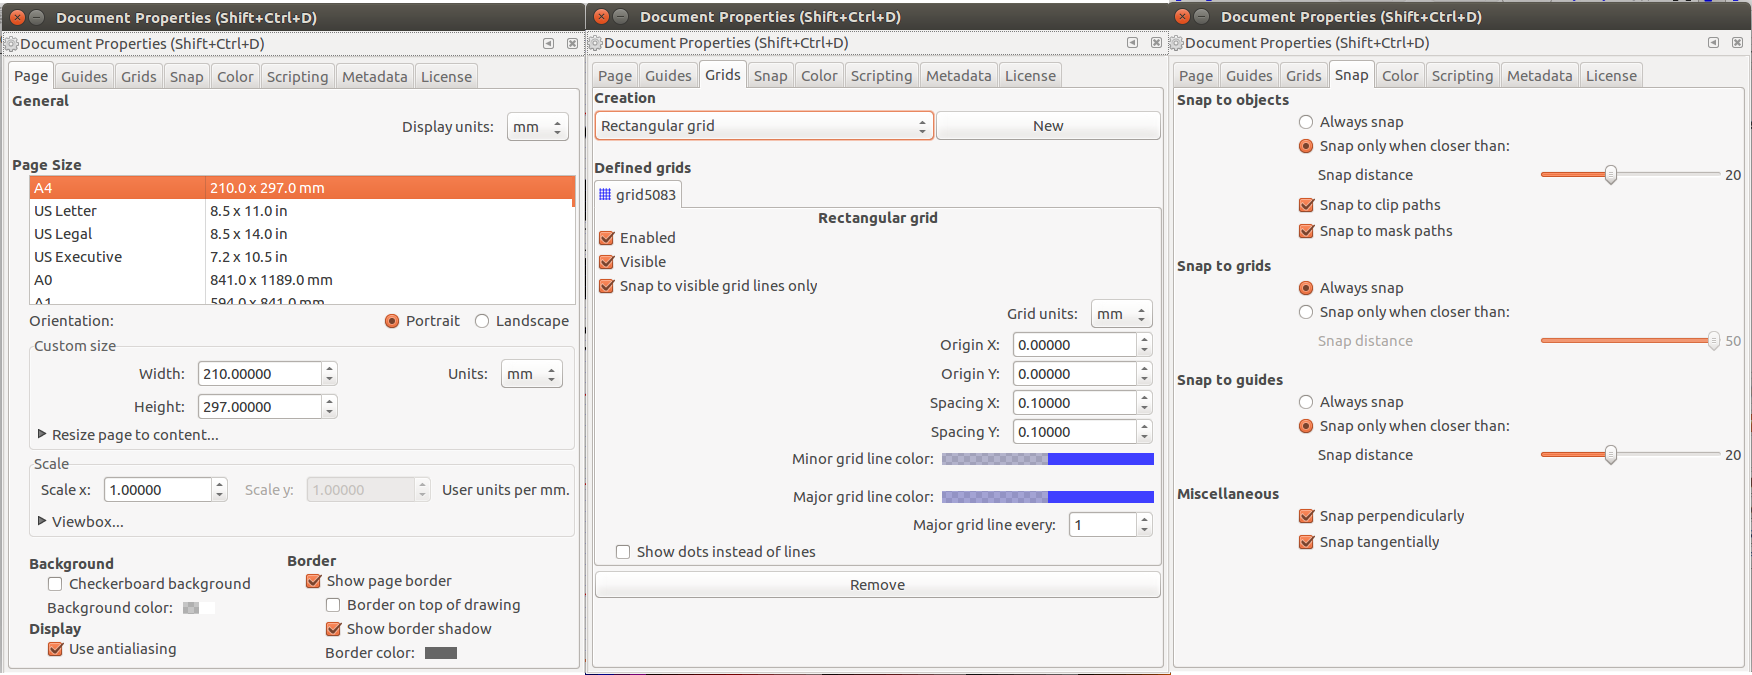Open the Display units dropdown
This screenshot has height=675, width=1752.
(x=538, y=127)
